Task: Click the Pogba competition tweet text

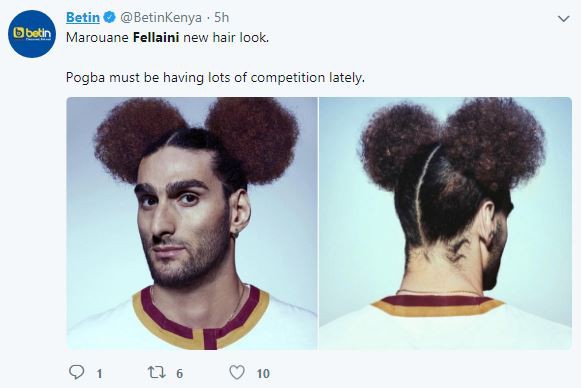Action: [x=215, y=77]
